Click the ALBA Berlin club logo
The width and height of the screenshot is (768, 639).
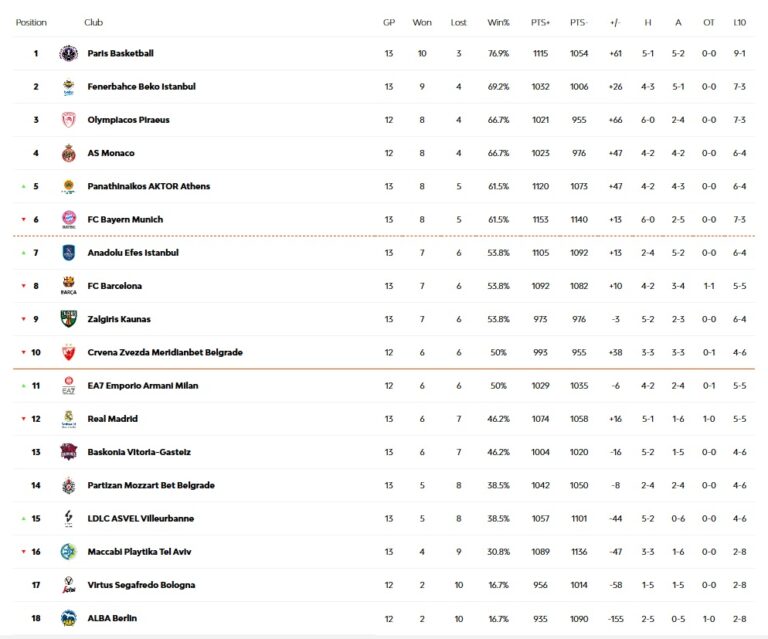click(x=68, y=618)
